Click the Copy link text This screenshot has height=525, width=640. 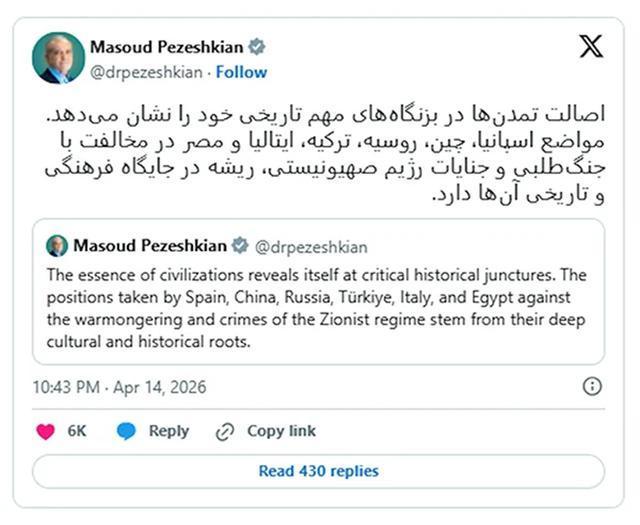(x=281, y=431)
